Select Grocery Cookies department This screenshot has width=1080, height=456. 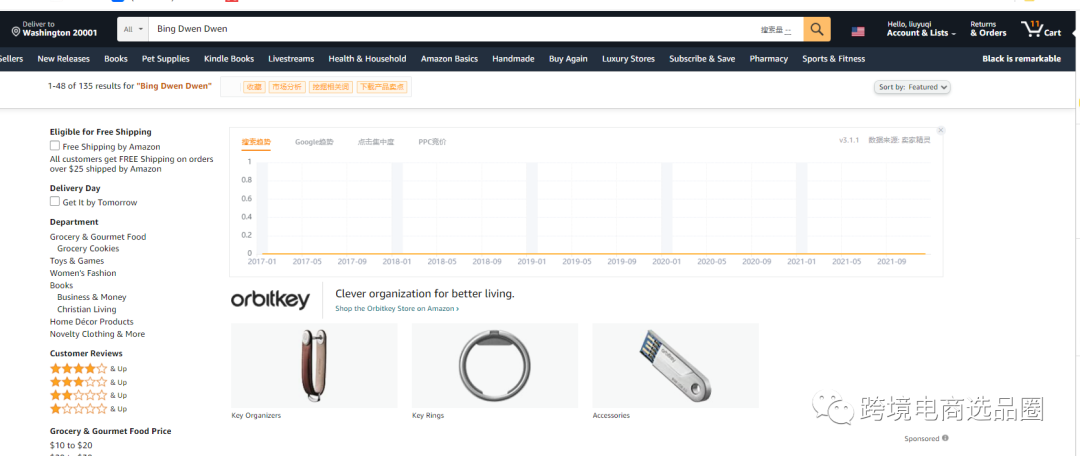[88, 249]
